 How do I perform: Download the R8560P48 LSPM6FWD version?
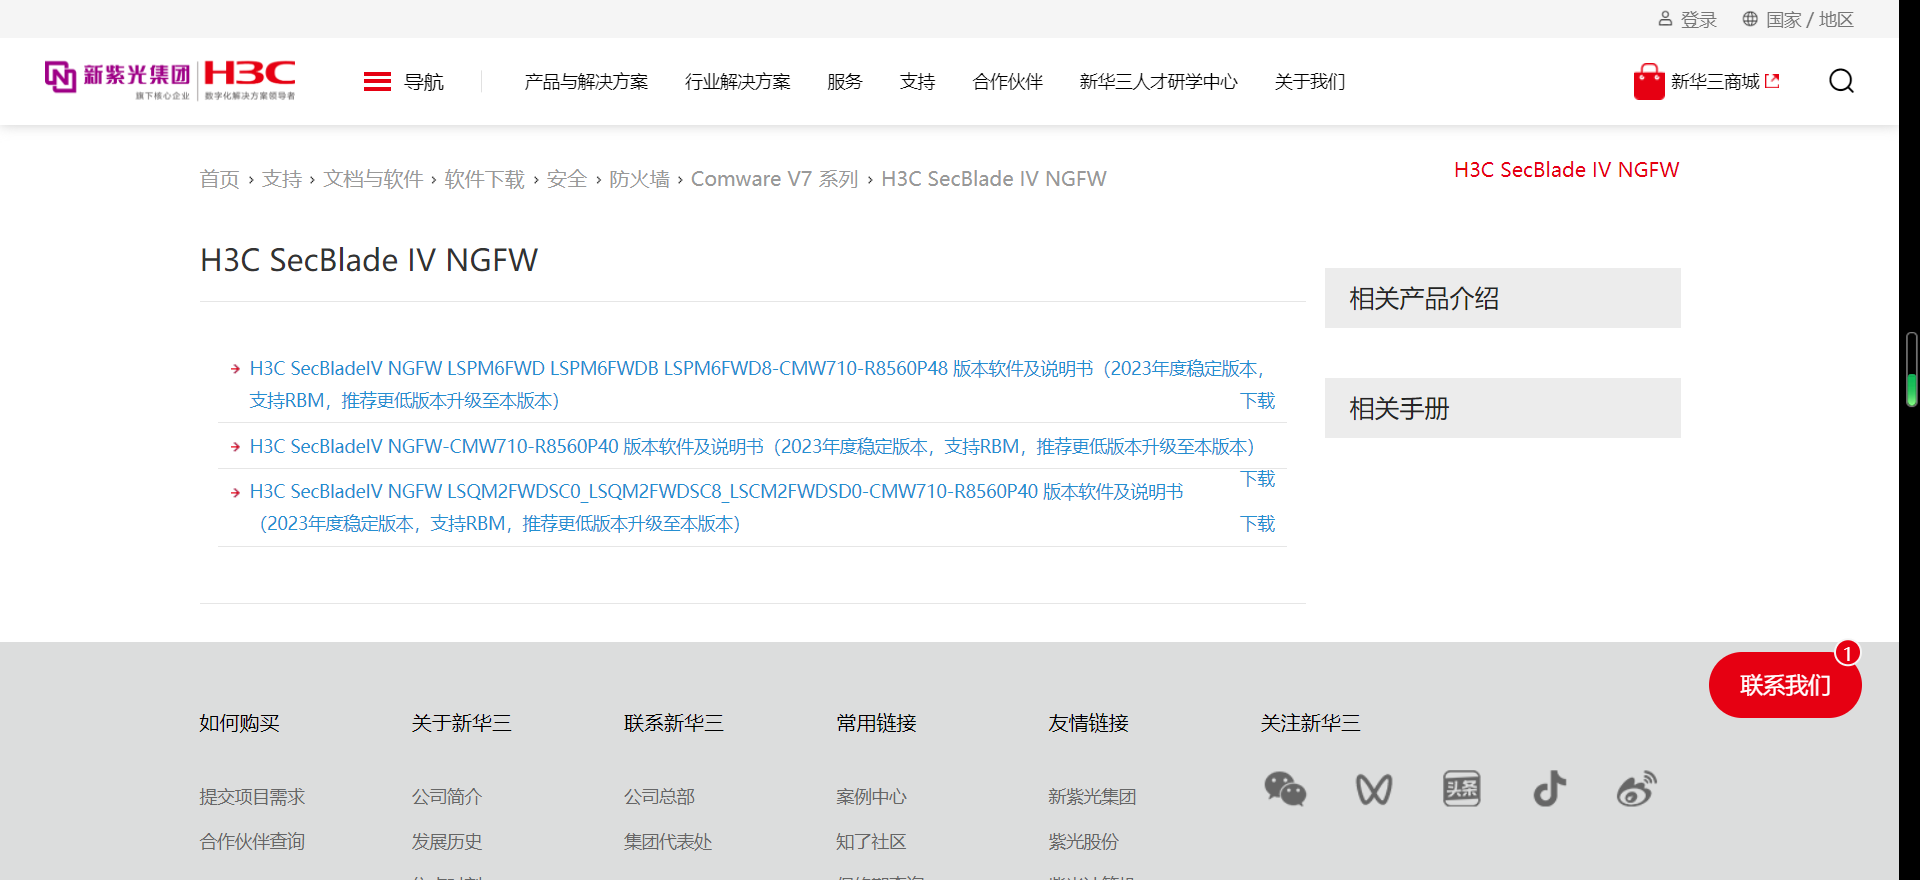(1258, 401)
